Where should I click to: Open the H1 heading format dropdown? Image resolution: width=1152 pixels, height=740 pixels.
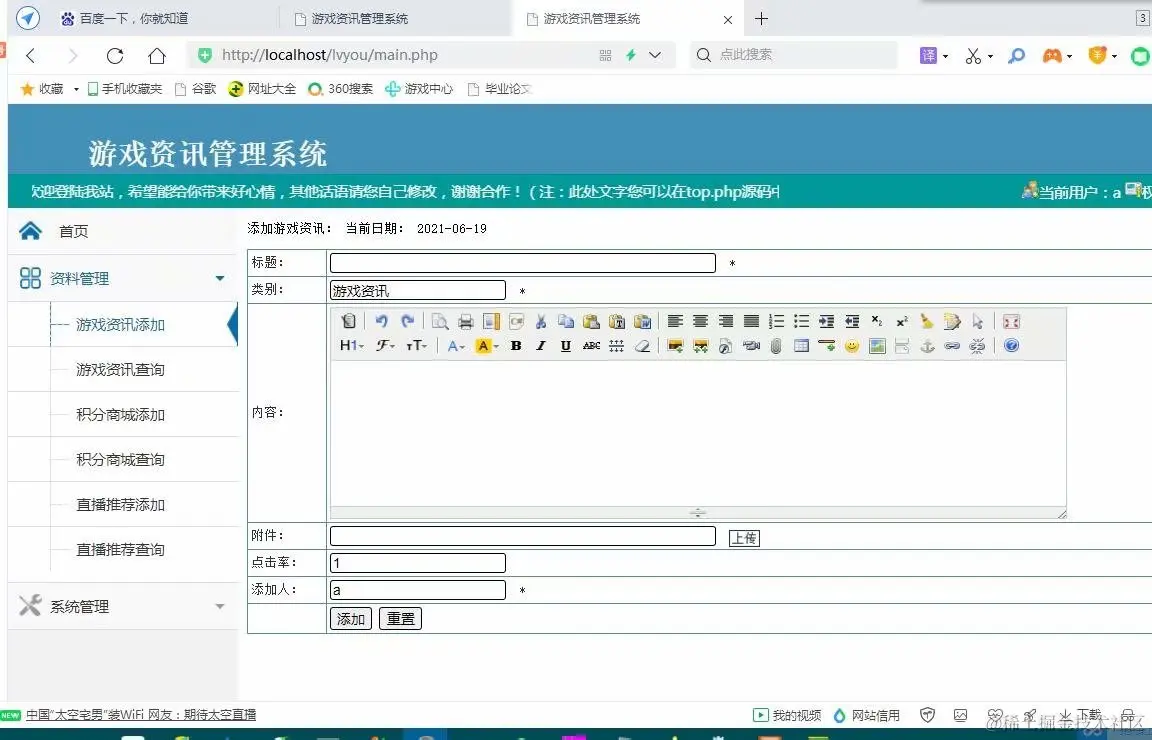click(352, 345)
